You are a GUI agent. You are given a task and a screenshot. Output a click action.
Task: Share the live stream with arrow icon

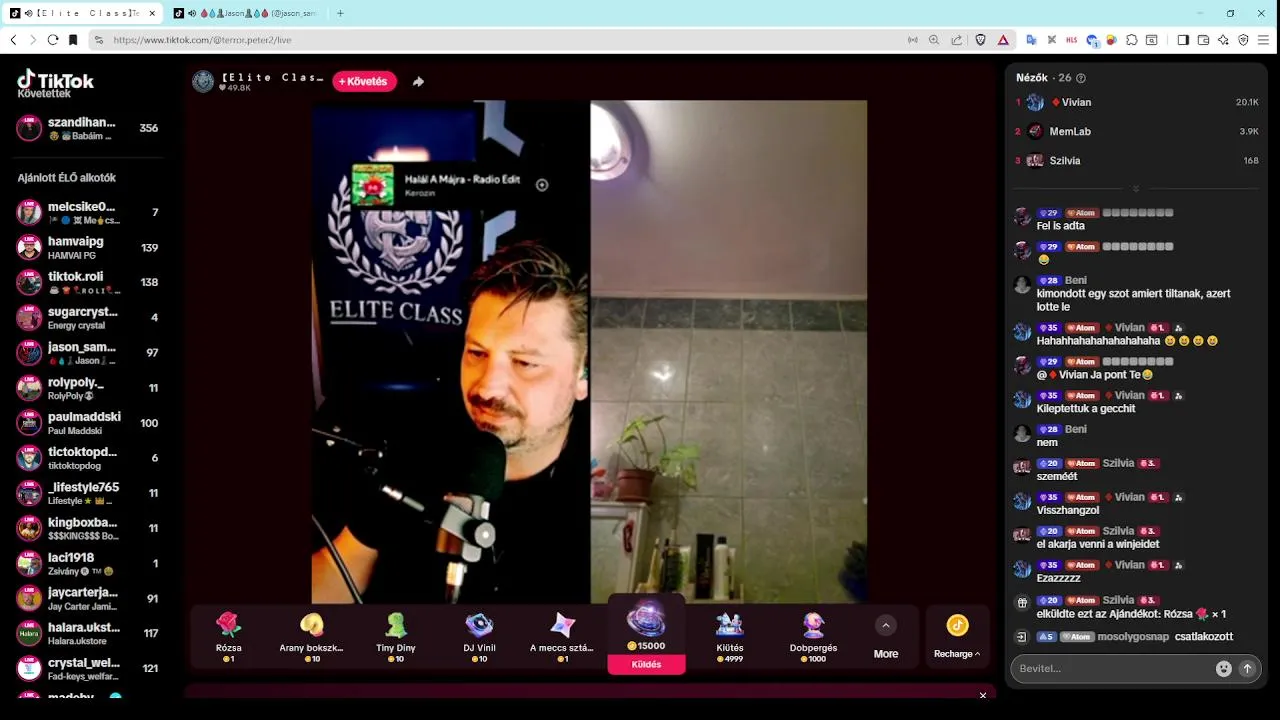point(418,82)
